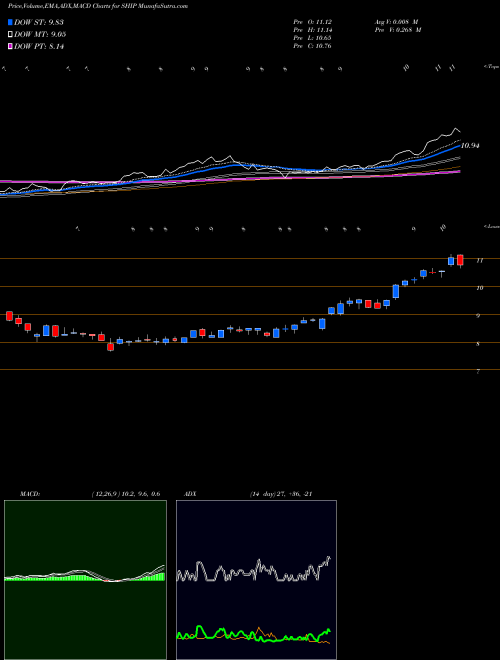The image size is (500, 660).
Task: Select the 'DOW PT: 8.14' legend text
Action: [x=39, y=47]
